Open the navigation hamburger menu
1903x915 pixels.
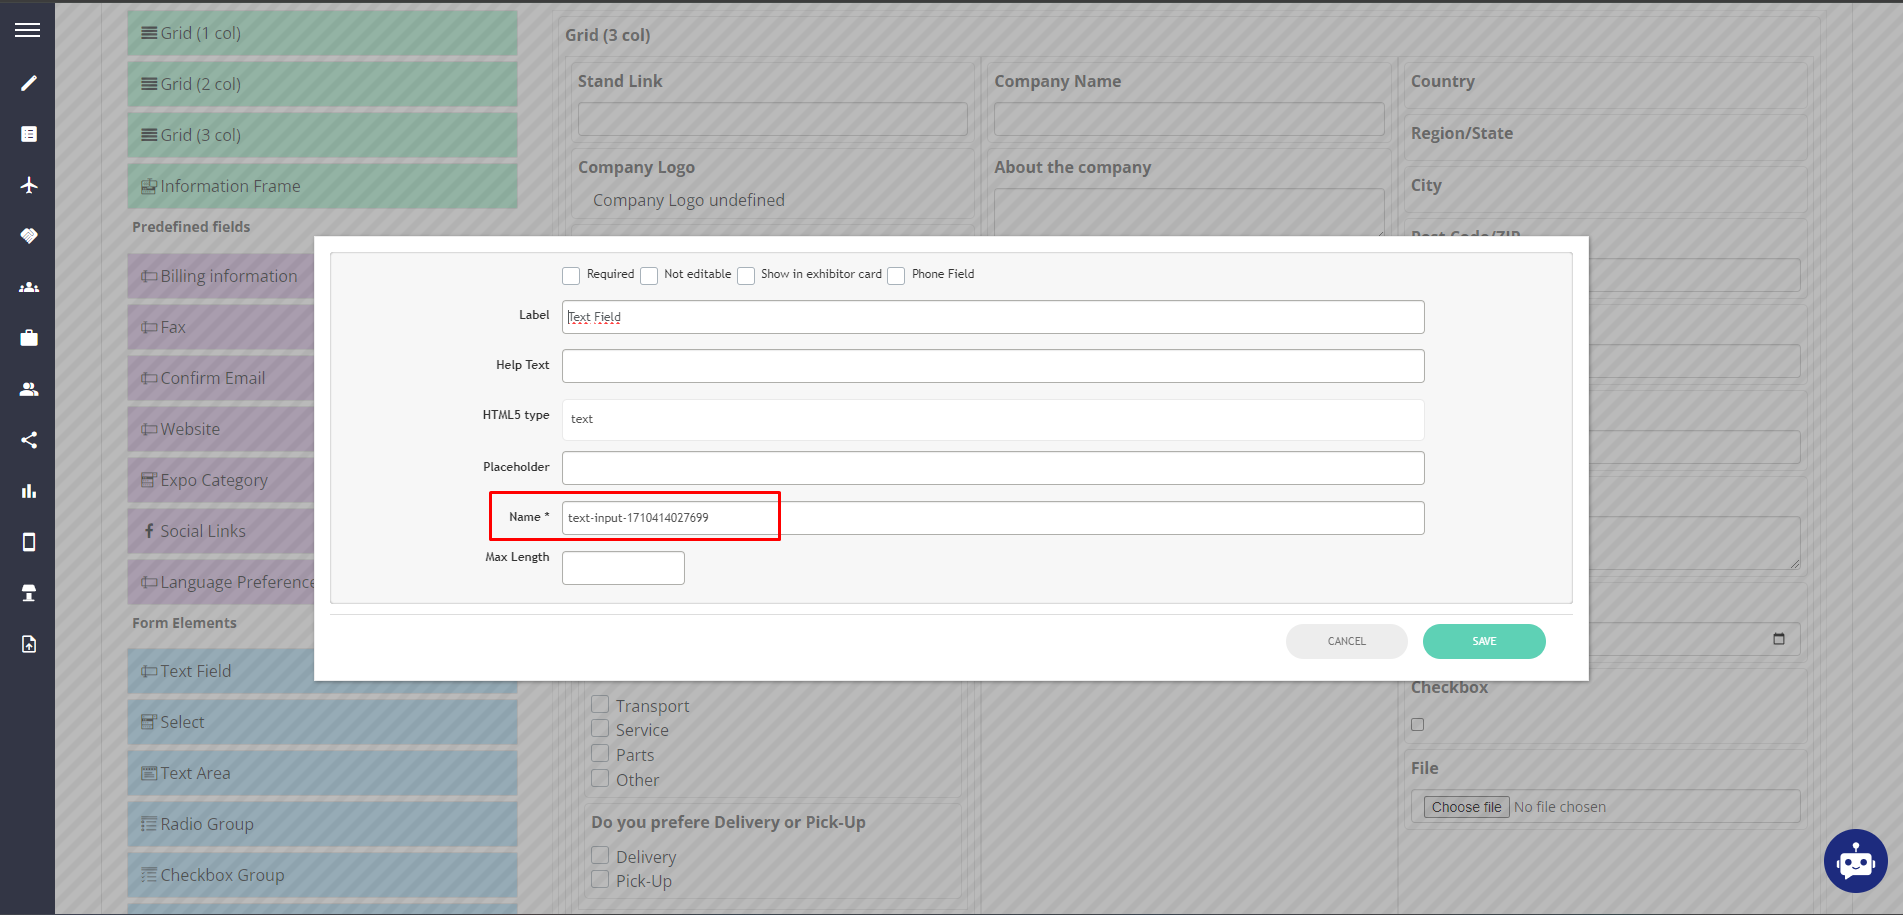(x=28, y=30)
